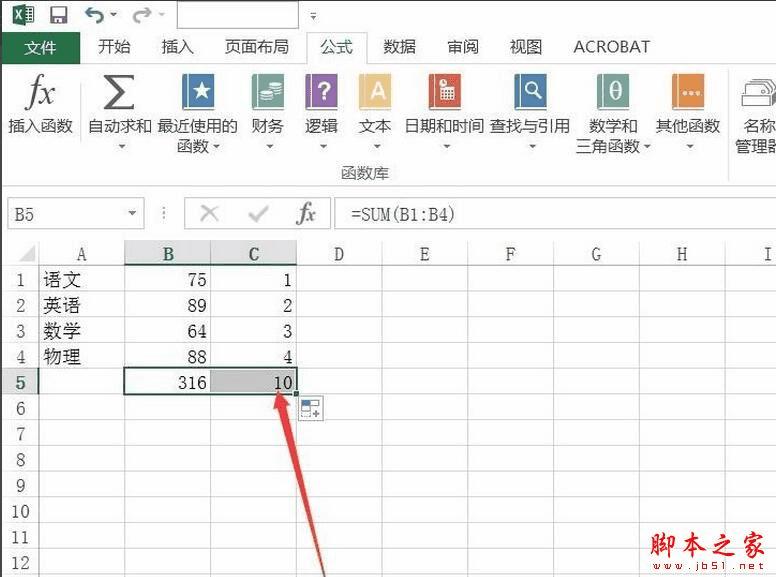
Task: Select row 10 header
Action: pyautogui.click(x=20, y=511)
